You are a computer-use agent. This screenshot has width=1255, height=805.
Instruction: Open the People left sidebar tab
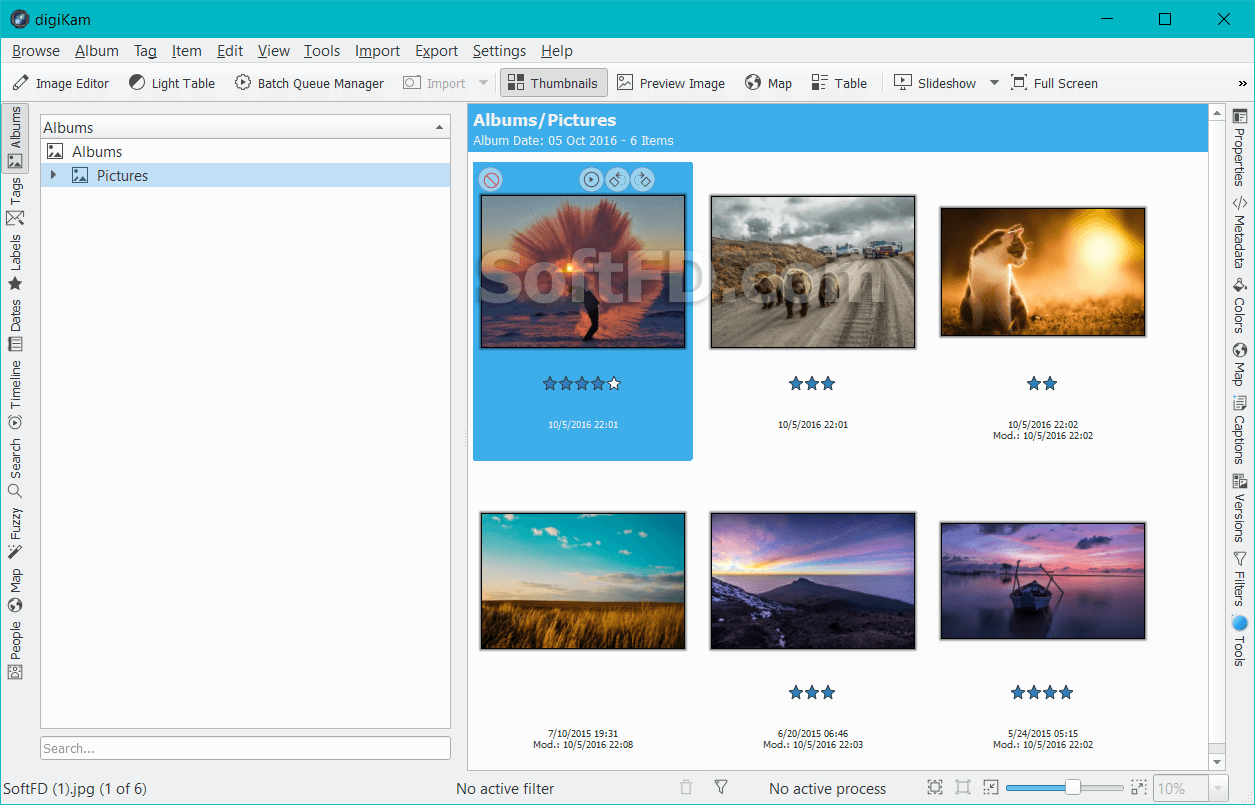(15, 650)
